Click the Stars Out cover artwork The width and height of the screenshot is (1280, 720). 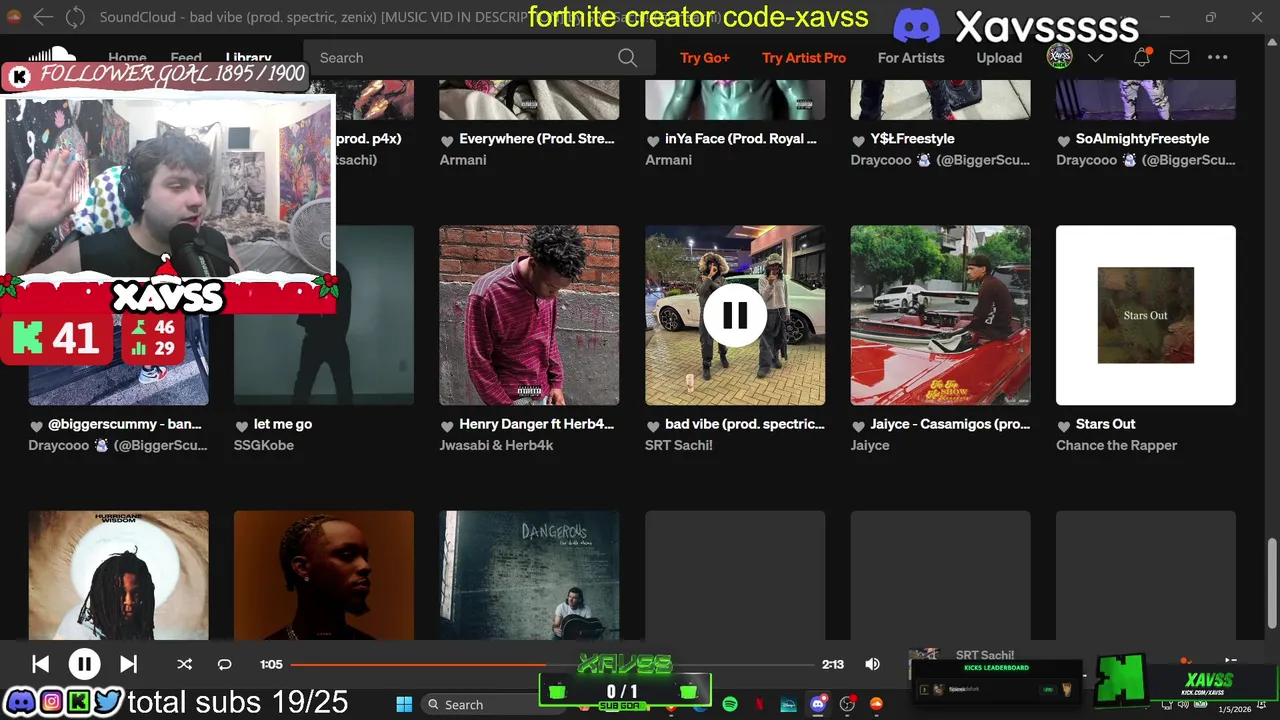click(x=1146, y=315)
